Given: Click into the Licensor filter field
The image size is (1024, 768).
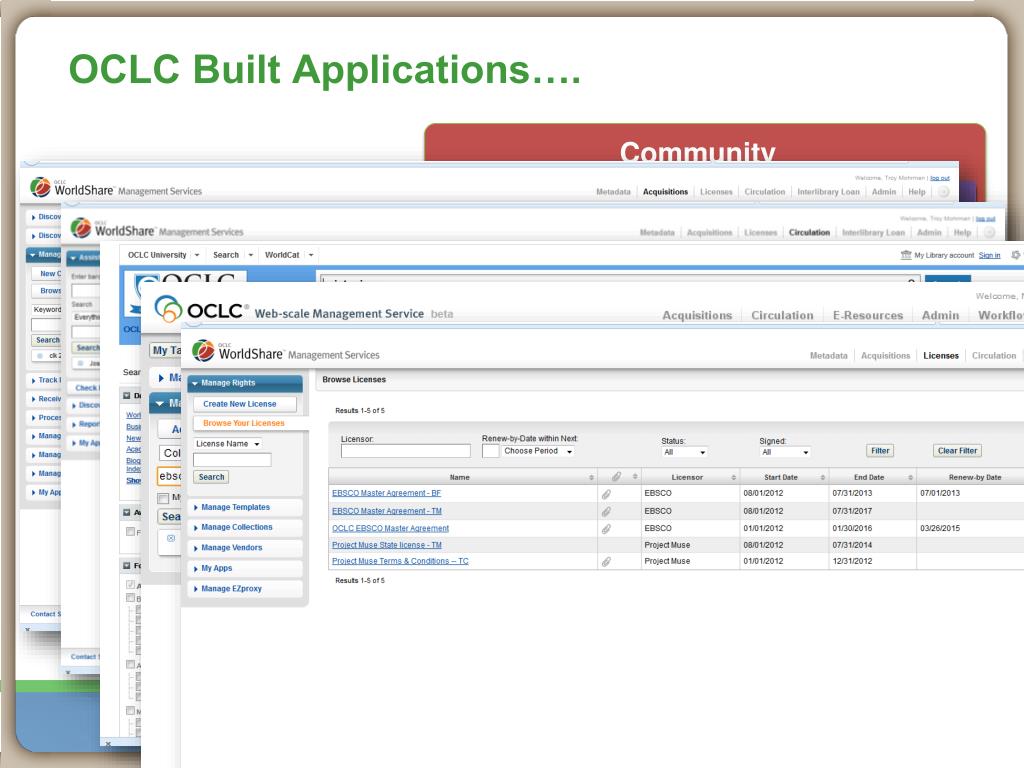Looking at the screenshot, I should [x=405, y=451].
